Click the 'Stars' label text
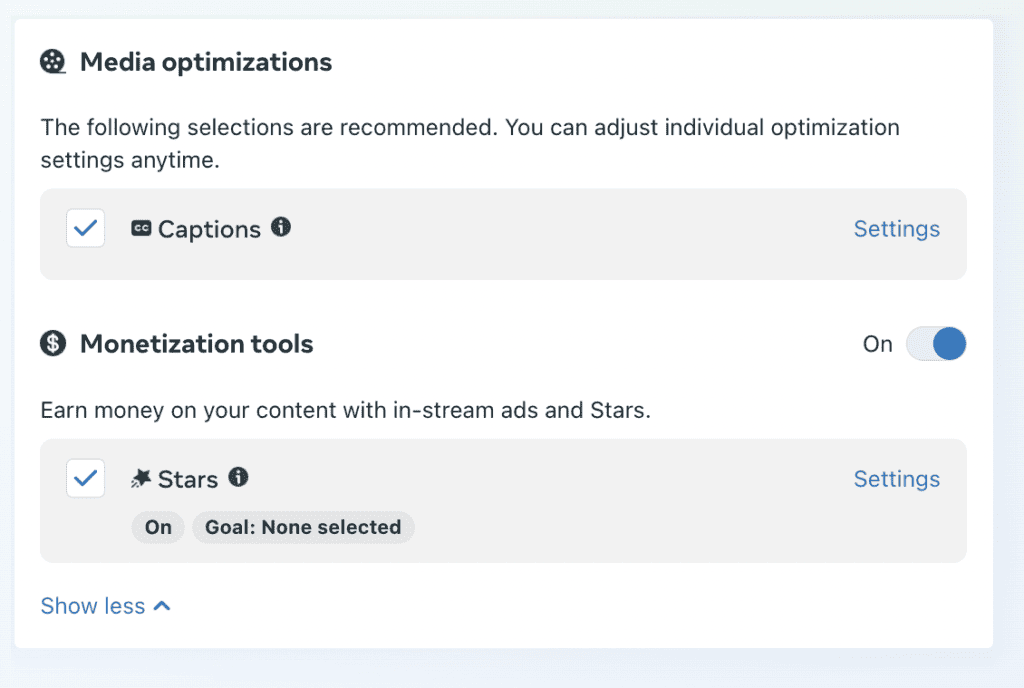Screen dimensions: 1024x688 [x=187, y=479]
